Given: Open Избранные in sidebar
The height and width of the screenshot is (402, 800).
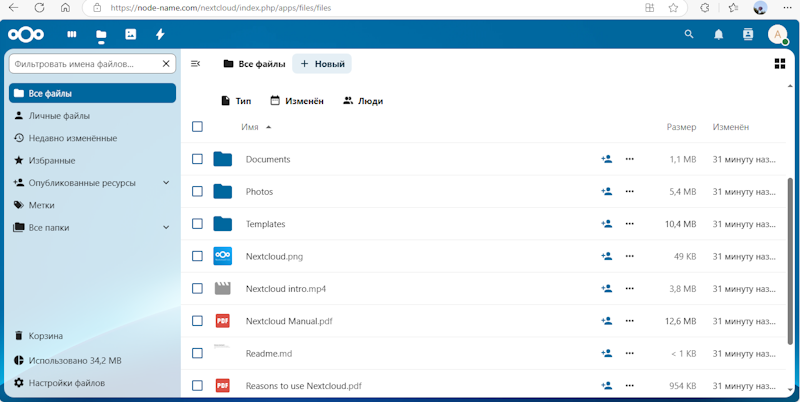Looking at the screenshot, I should [92, 161].
